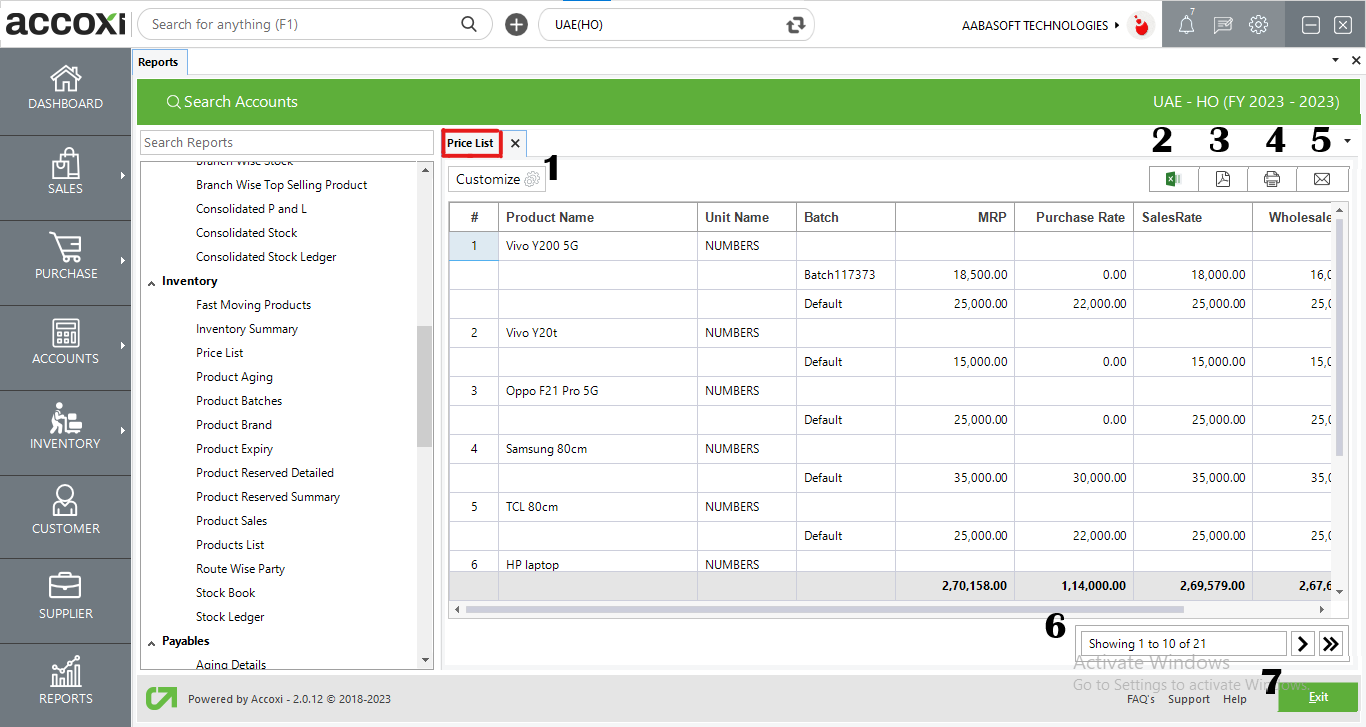1366x727 pixels.
Task: Open the settings gear in header
Action: pos(1259,26)
